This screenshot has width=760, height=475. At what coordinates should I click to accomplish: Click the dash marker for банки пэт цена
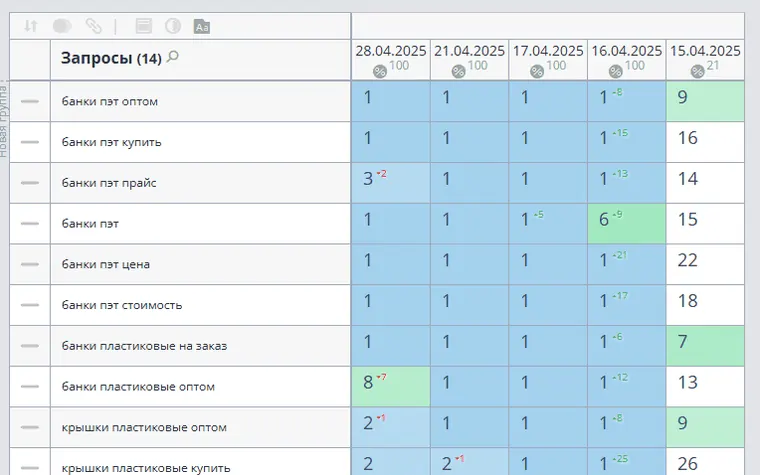click(x=30, y=264)
